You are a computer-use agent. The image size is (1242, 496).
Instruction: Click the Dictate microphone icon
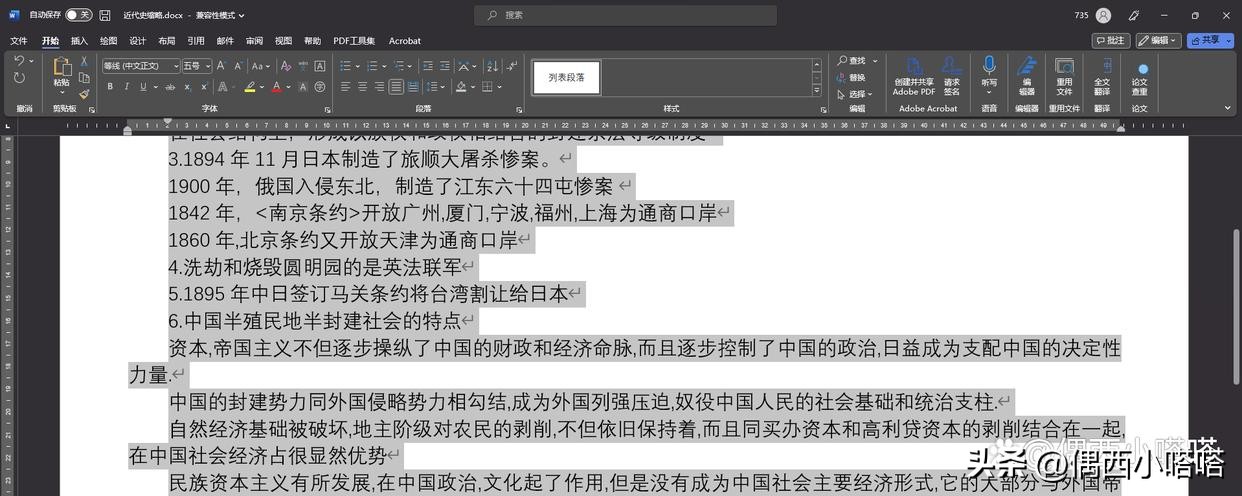[989, 67]
